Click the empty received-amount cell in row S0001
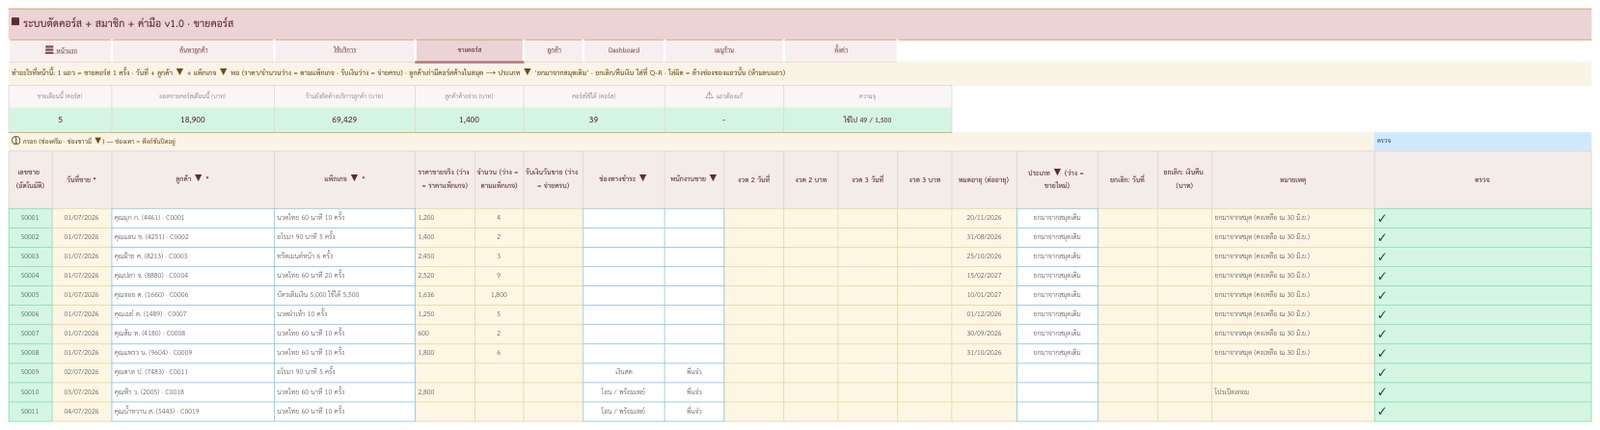The height and width of the screenshot is (430, 1600). click(554, 217)
